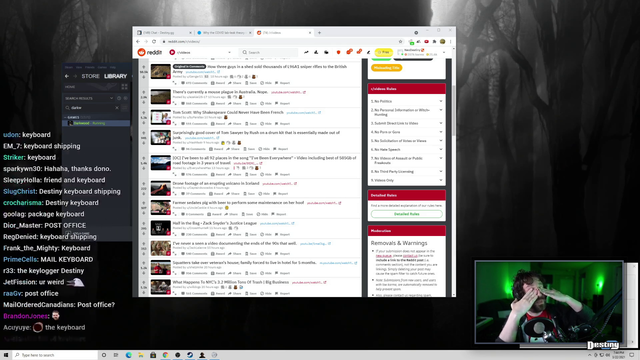Click the yellow Free coins button
The width and height of the screenshot is (640, 360).
click(384, 52)
